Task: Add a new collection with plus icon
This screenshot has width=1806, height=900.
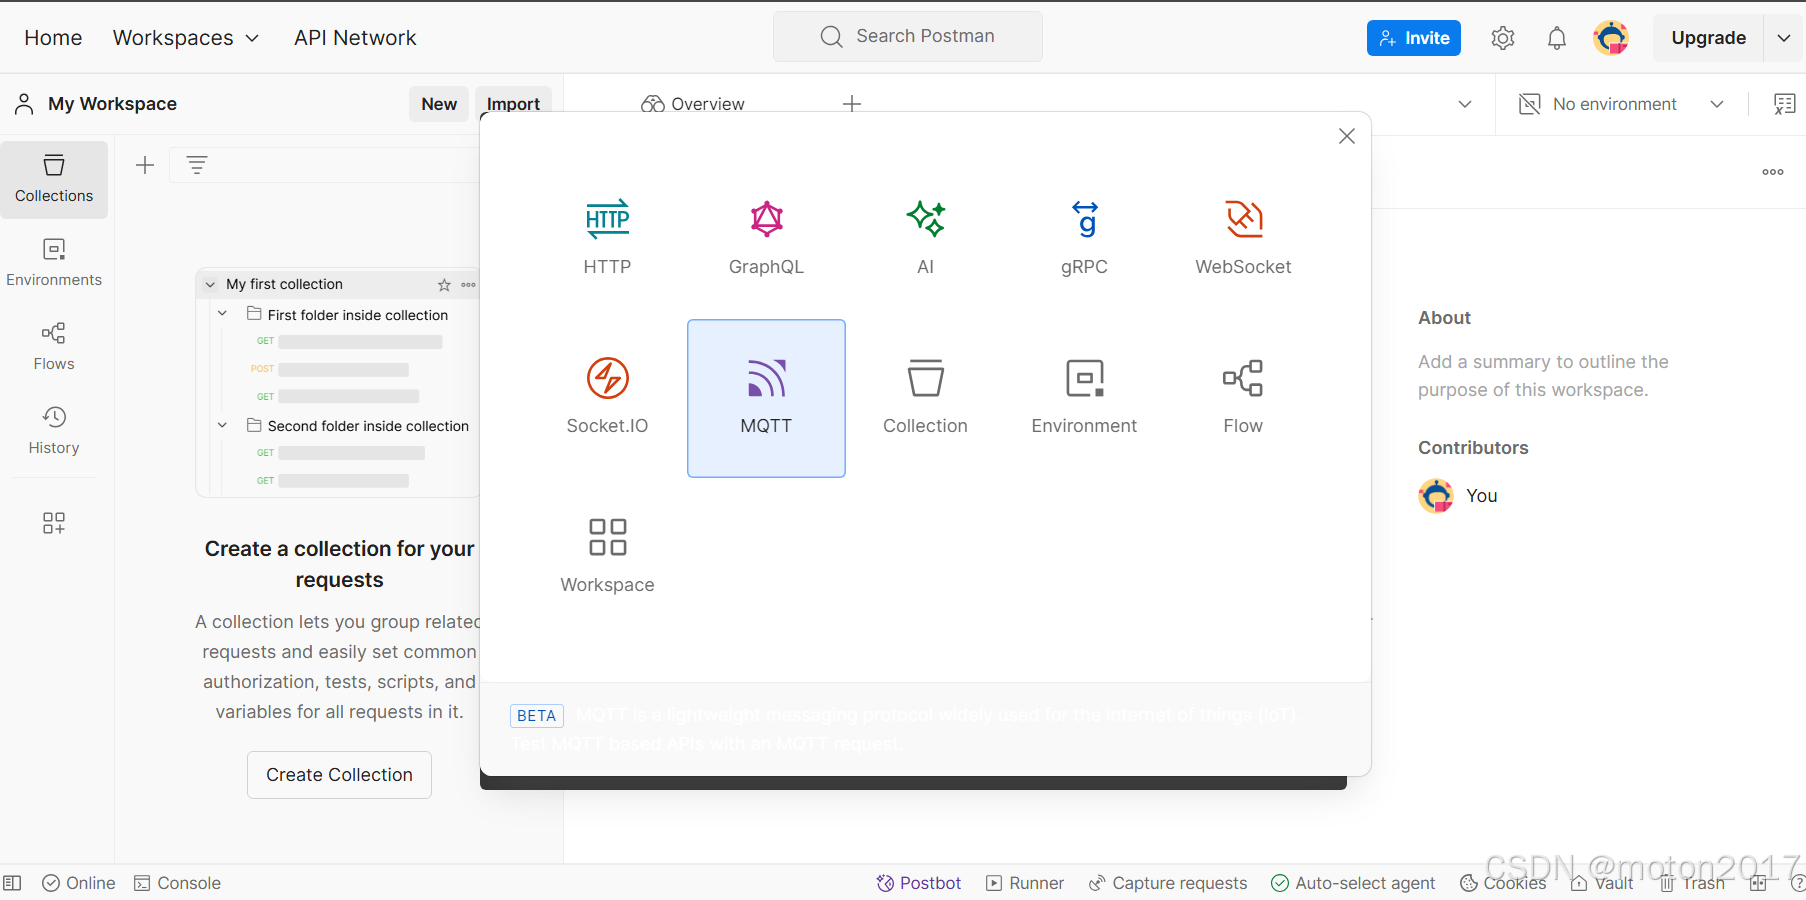Action: (145, 165)
